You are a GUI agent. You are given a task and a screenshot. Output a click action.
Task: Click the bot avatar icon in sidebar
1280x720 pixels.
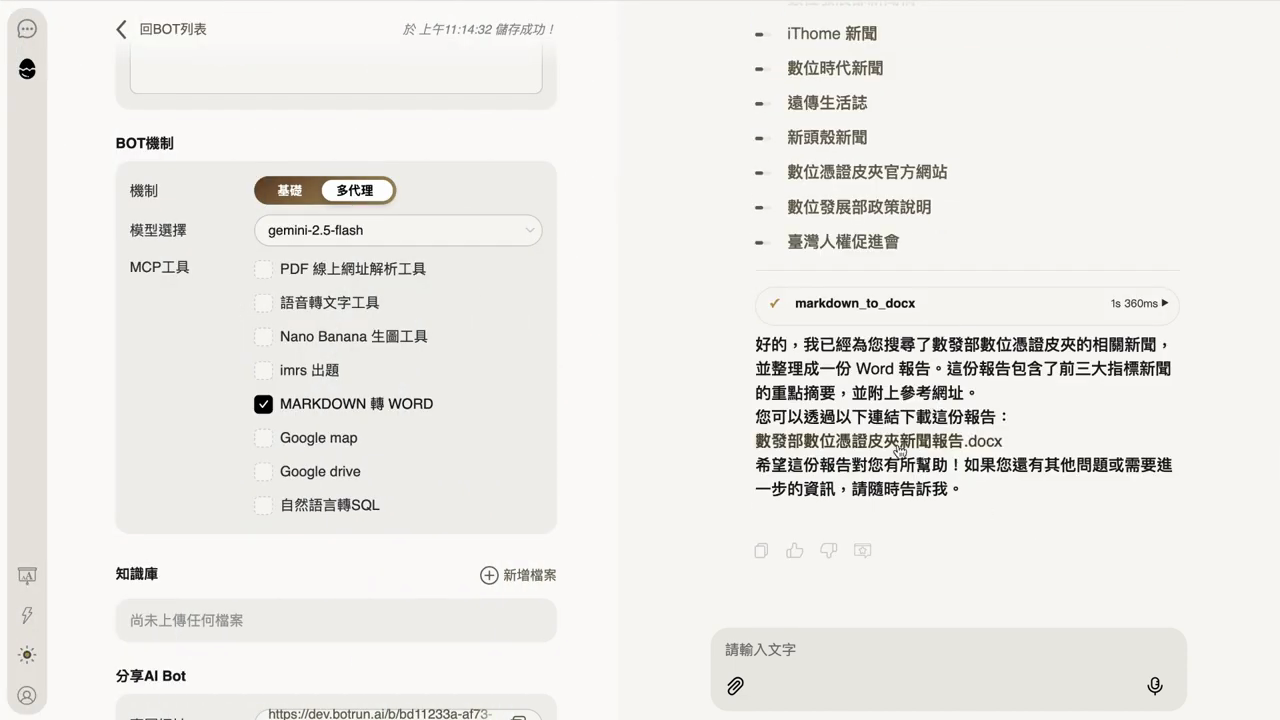pyautogui.click(x=27, y=69)
